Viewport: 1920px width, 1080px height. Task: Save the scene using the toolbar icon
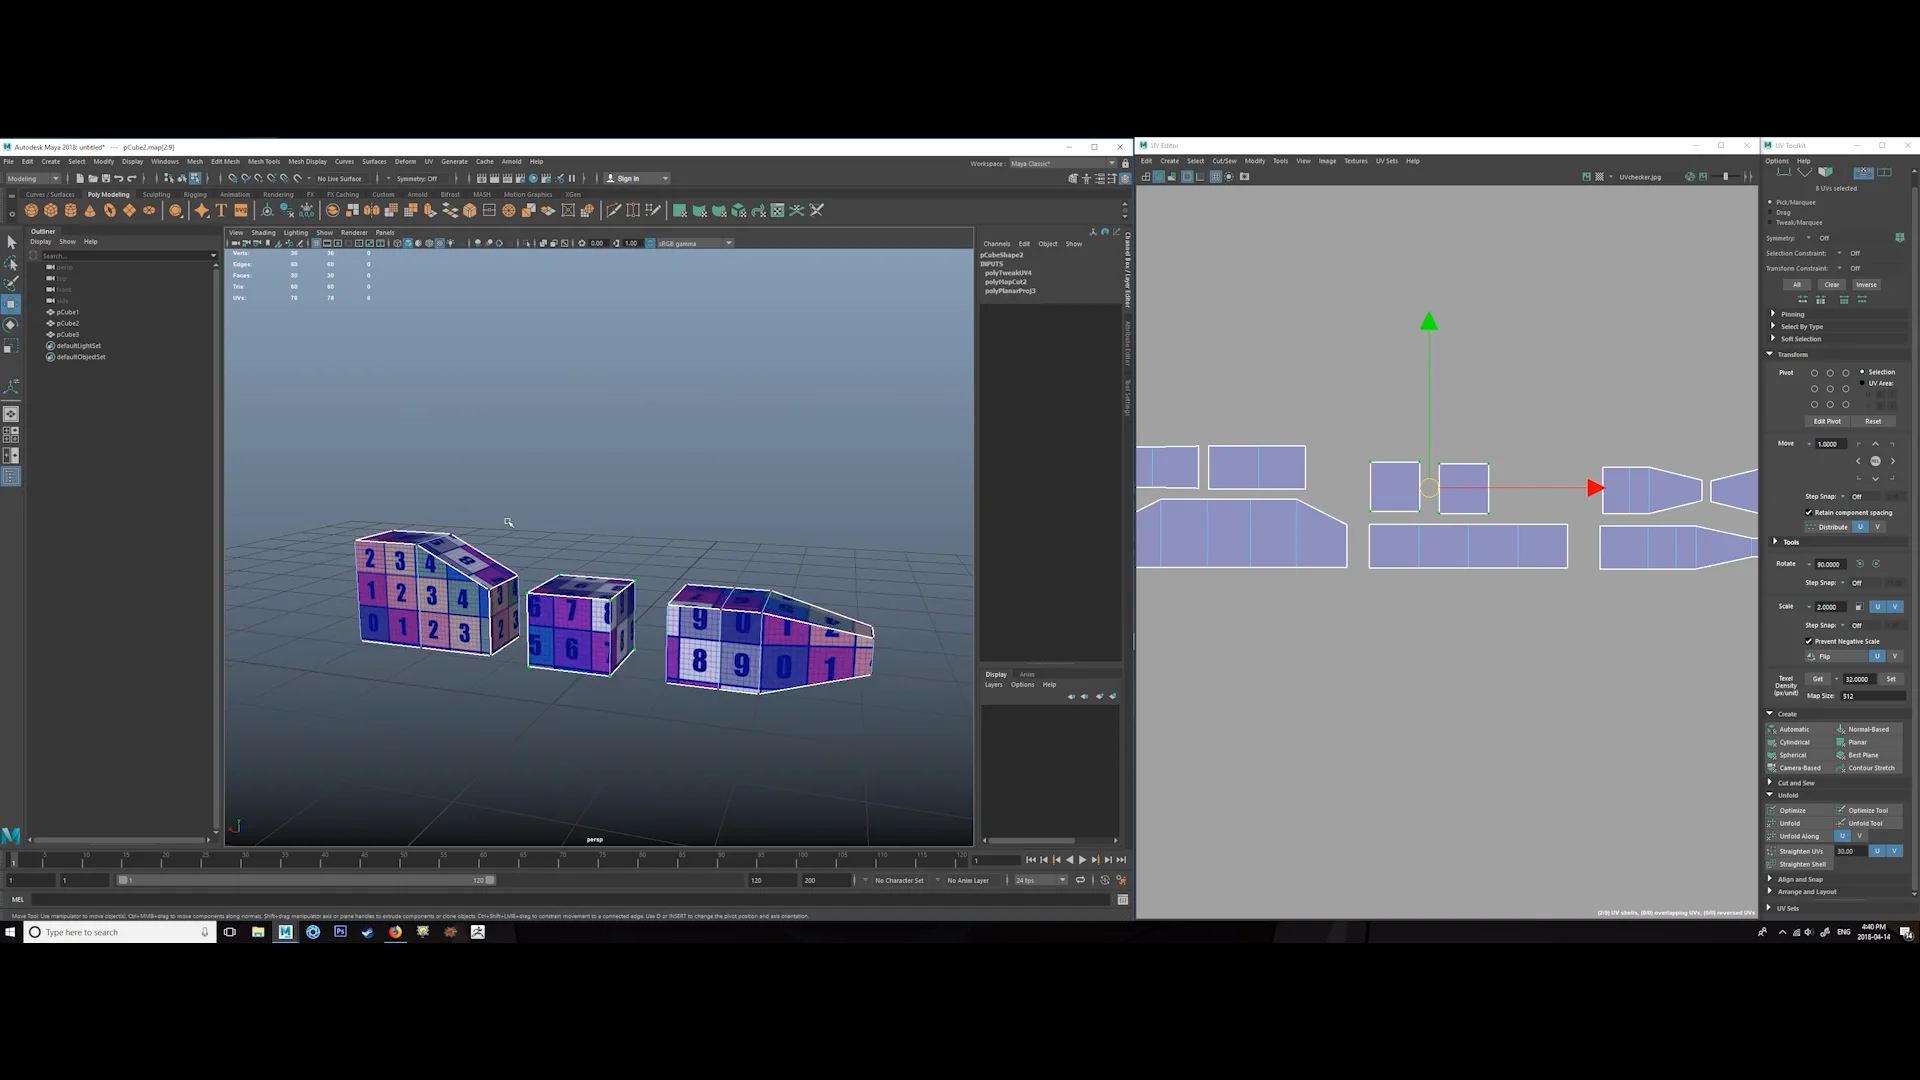105,178
